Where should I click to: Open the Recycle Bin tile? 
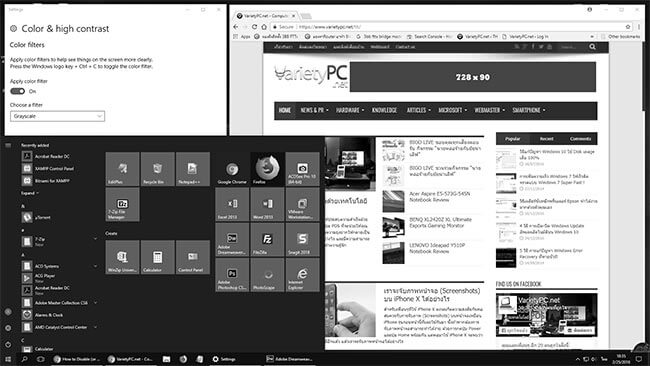point(158,169)
